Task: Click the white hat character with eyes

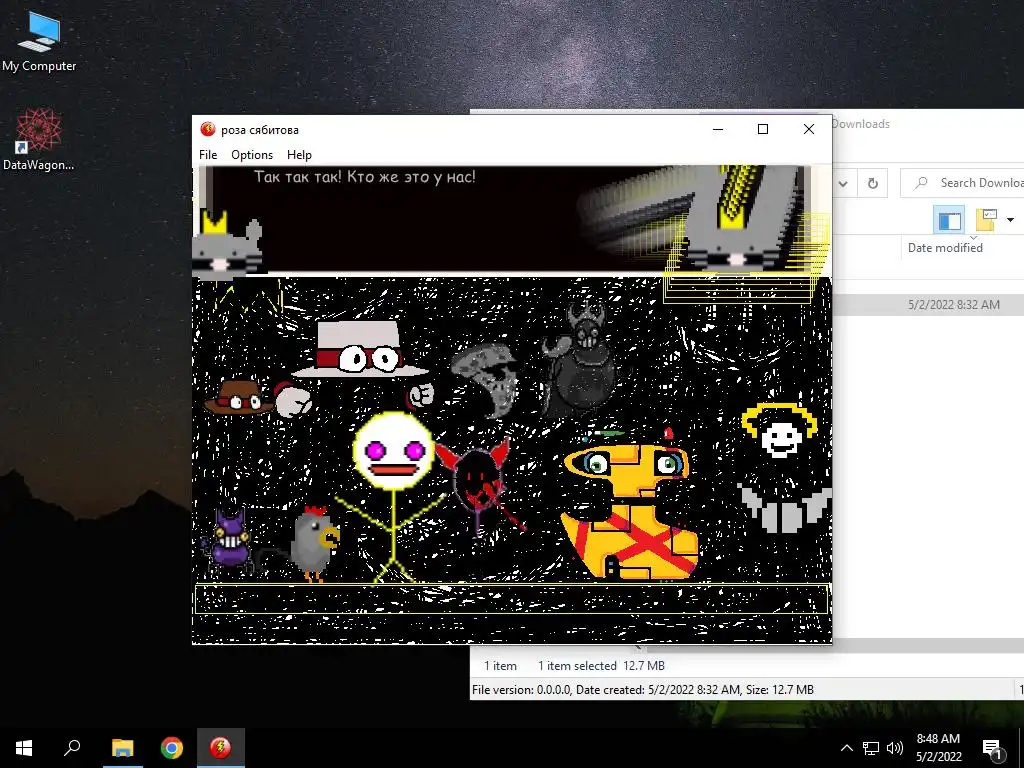Action: tap(359, 349)
